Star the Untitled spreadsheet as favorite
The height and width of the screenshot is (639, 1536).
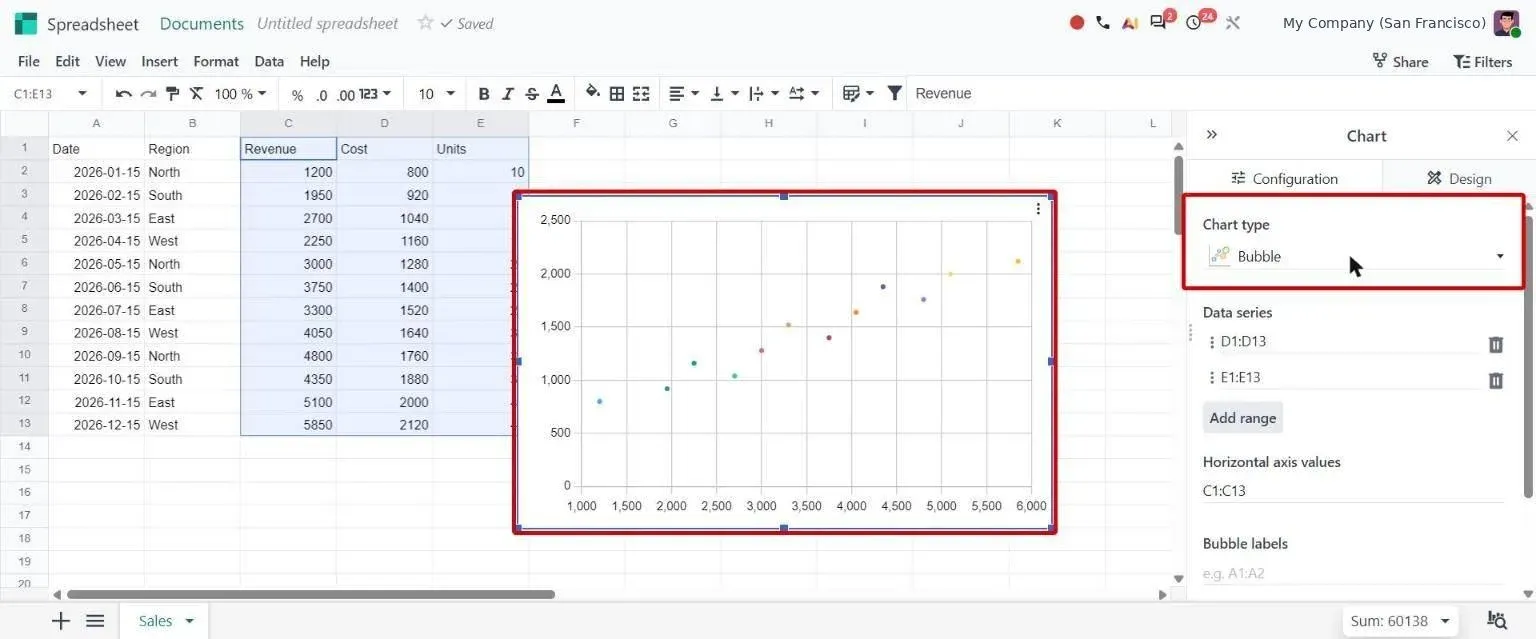click(x=425, y=22)
